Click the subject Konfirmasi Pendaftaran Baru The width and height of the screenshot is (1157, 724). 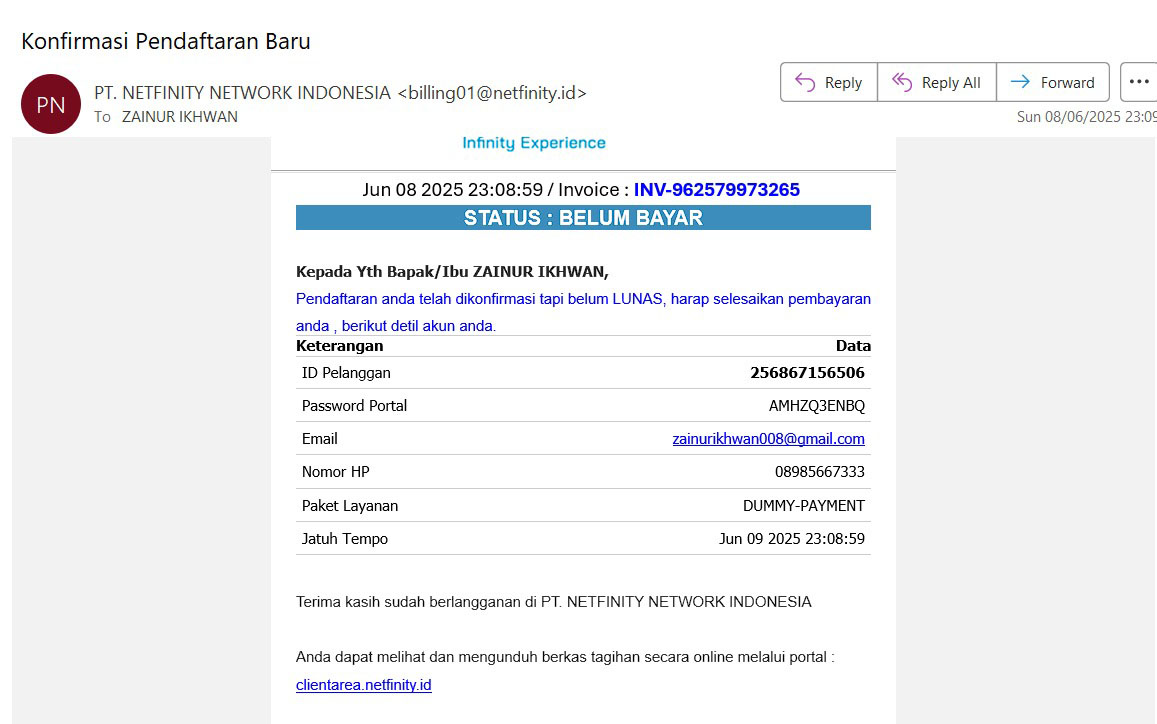click(166, 41)
